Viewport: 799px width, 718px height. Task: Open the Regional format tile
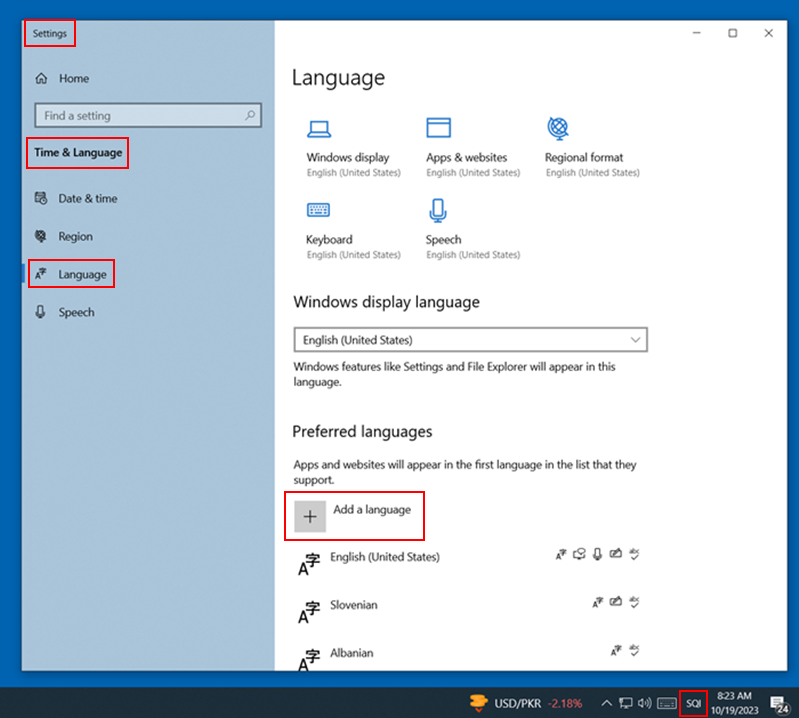click(x=592, y=148)
